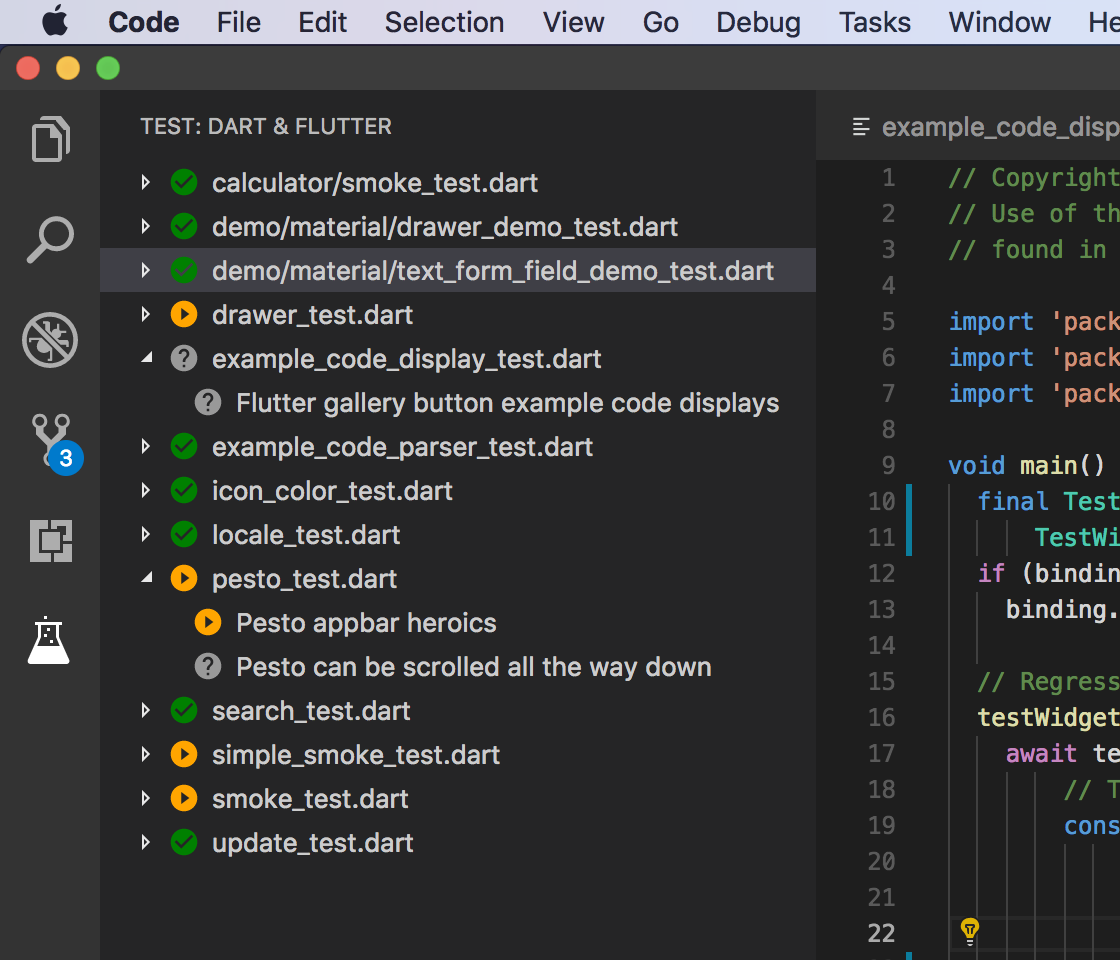Select the 'Pesto appbar heroics' test

click(x=366, y=623)
